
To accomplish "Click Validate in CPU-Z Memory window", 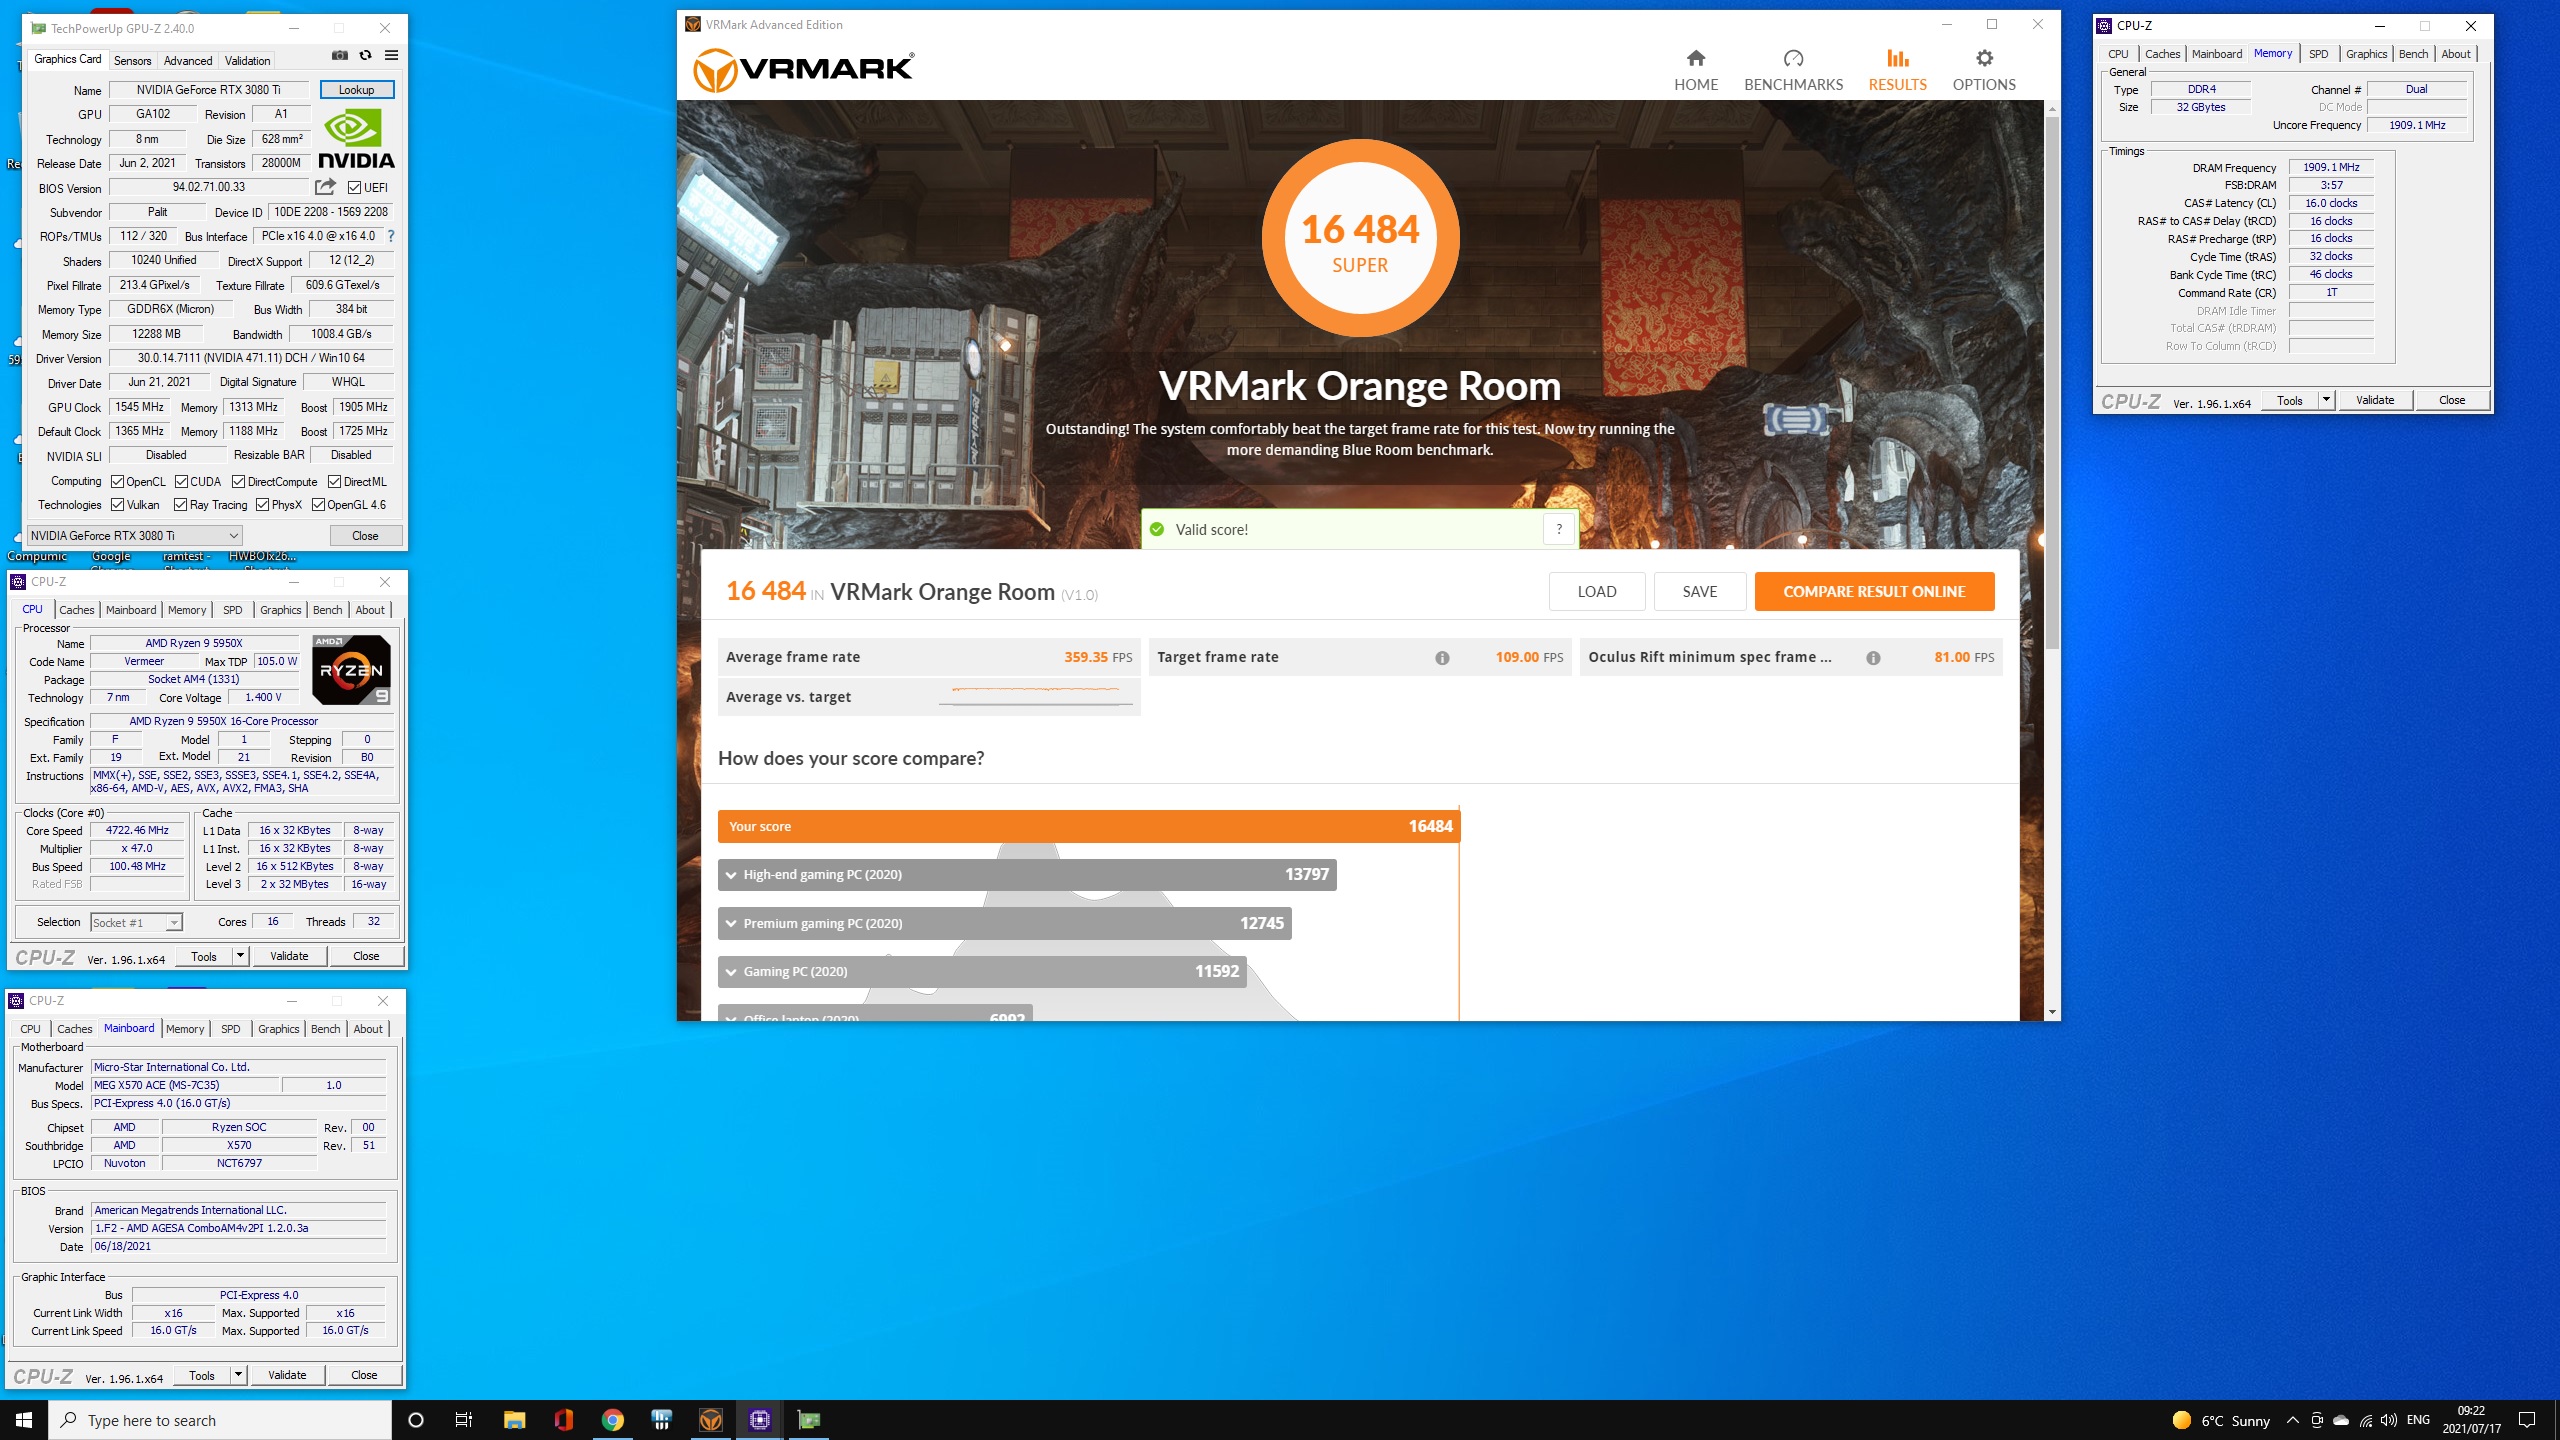I will [x=2375, y=401].
